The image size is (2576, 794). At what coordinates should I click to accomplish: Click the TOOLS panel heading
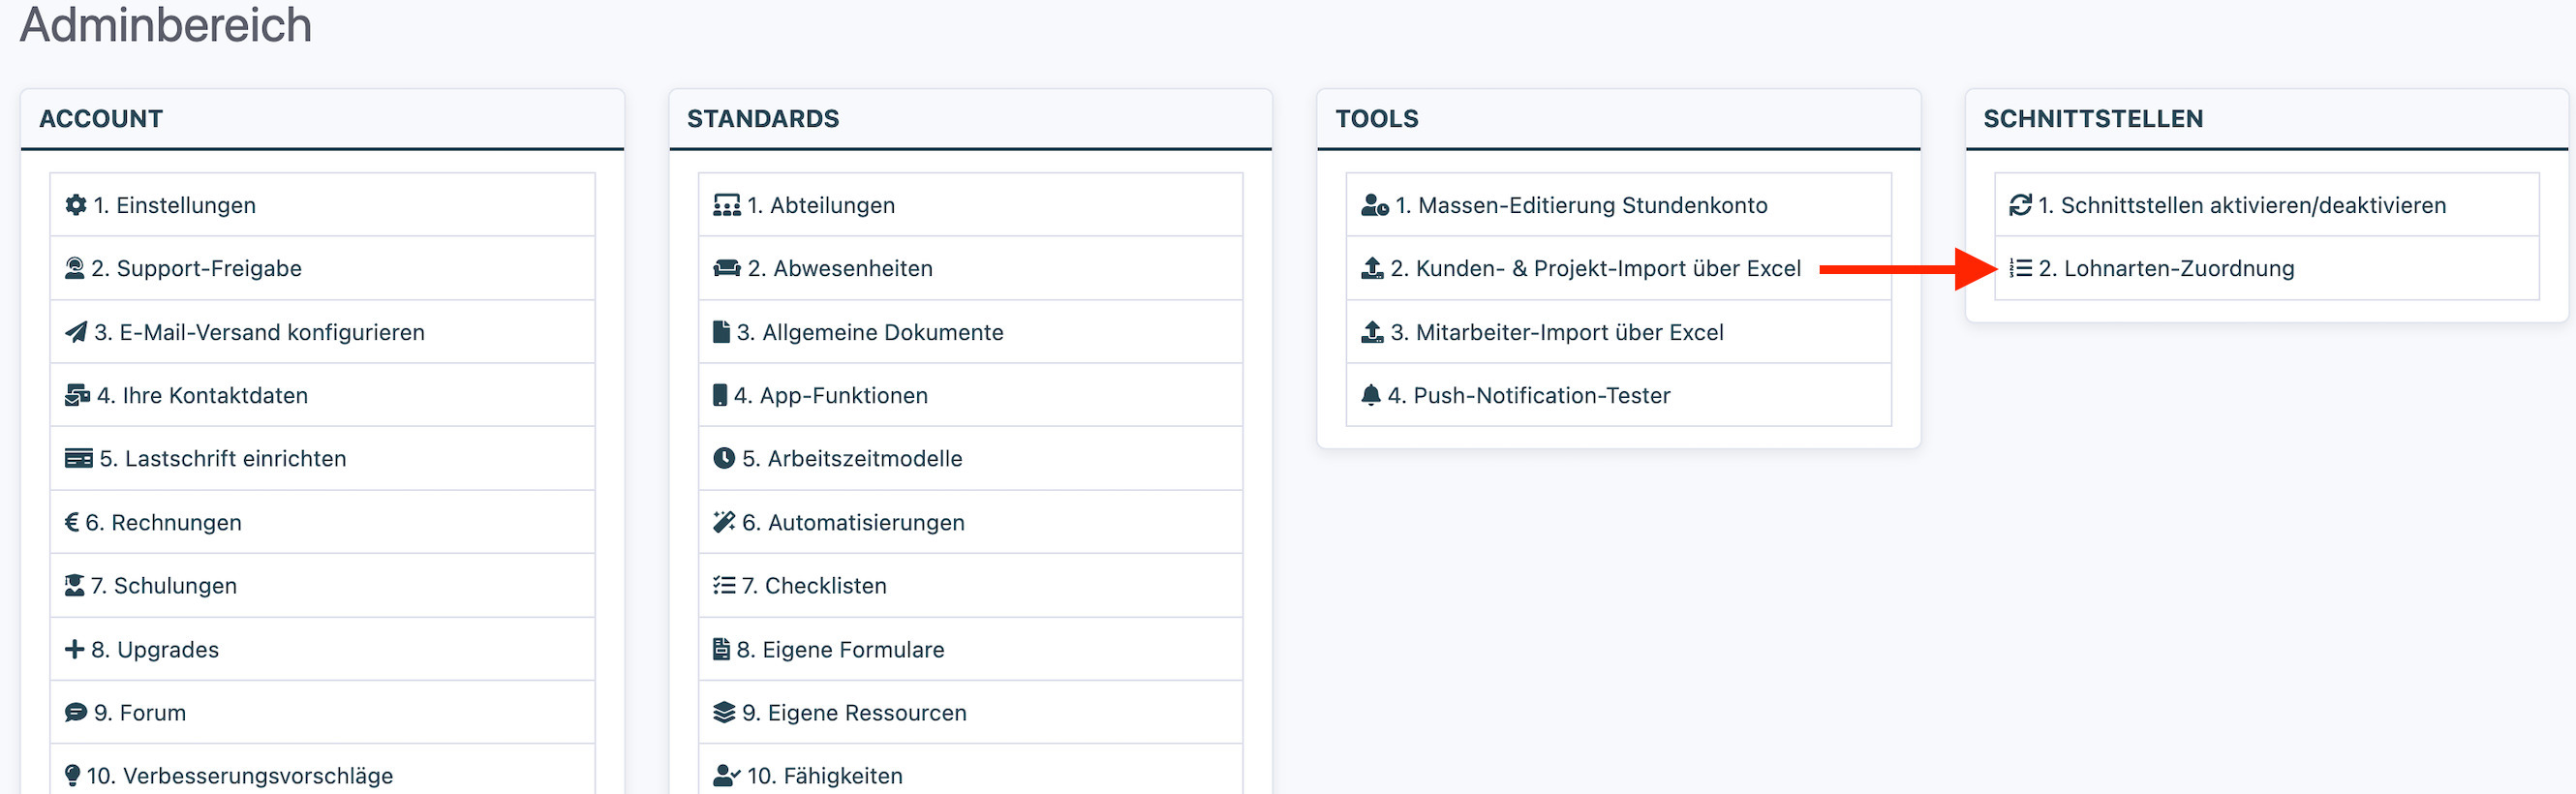tap(1377, 118)
